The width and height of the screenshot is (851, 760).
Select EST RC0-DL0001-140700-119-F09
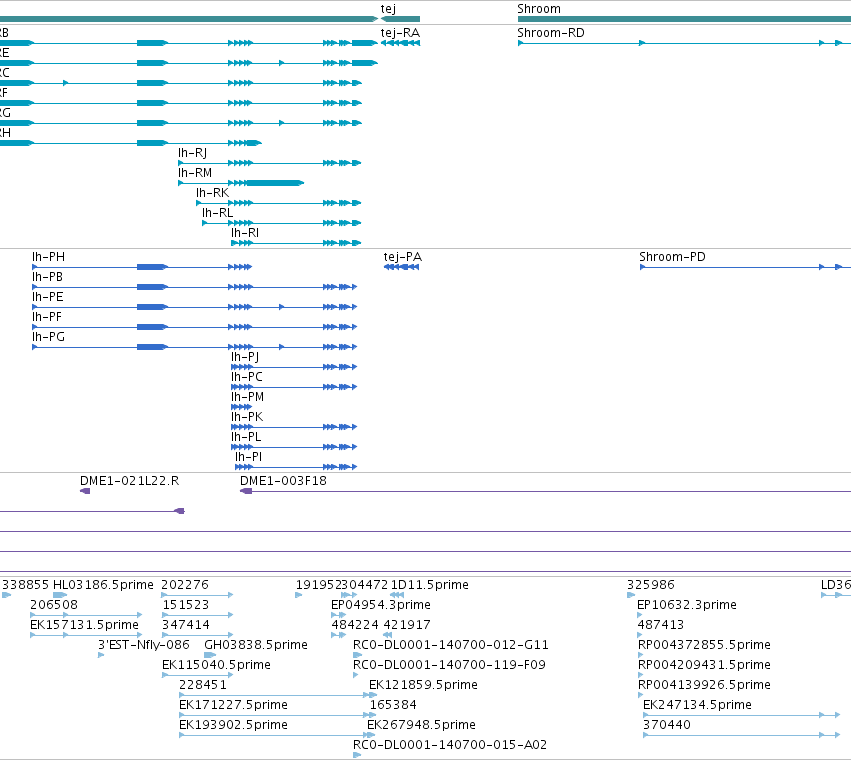click(x=449, y=665)
